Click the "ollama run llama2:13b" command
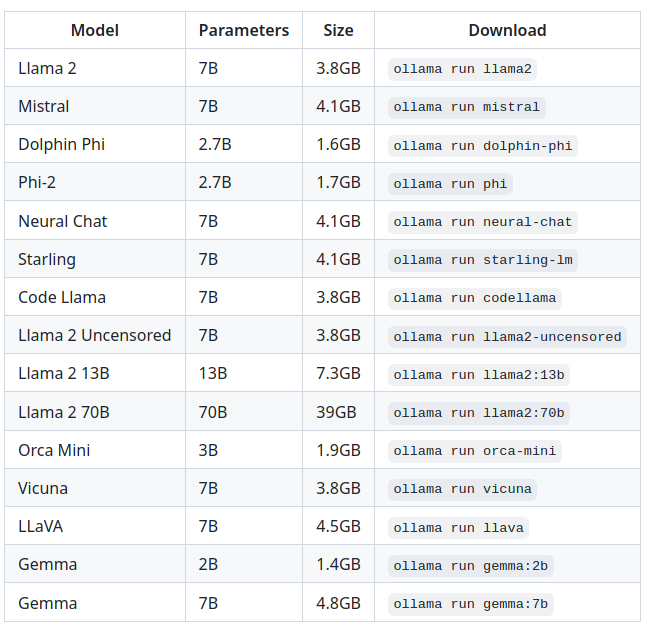The image size is (657, 629). (479, 374)
